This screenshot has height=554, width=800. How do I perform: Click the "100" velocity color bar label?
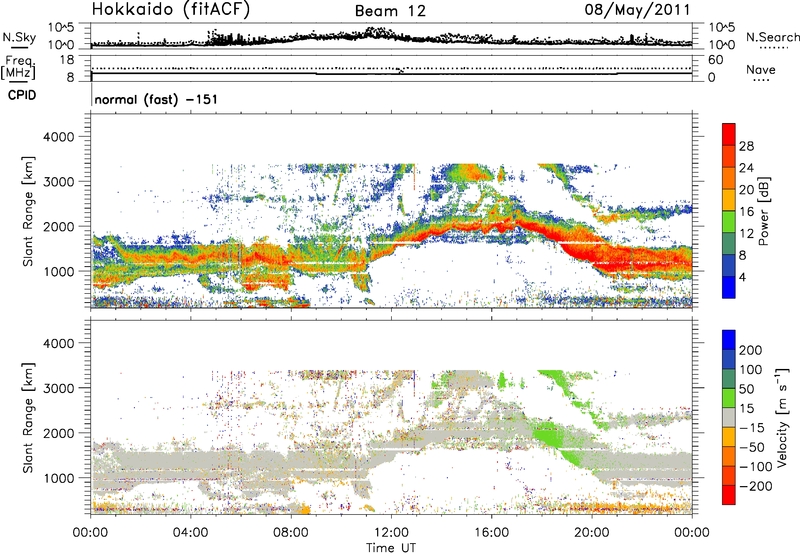pos(751,370)
